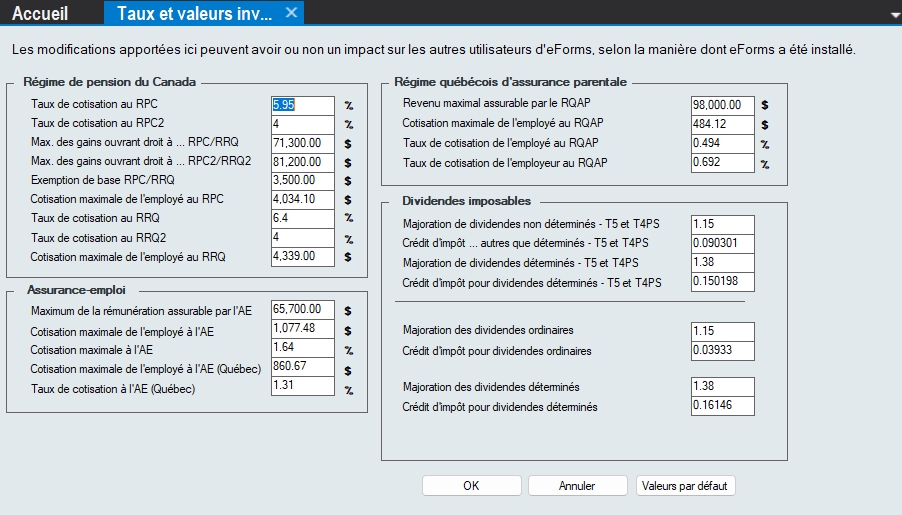Click the Régime de pension du Canada heading
The height and width of the screenshot is (515, 902).
pyautogui.click(x=109, y=82)
